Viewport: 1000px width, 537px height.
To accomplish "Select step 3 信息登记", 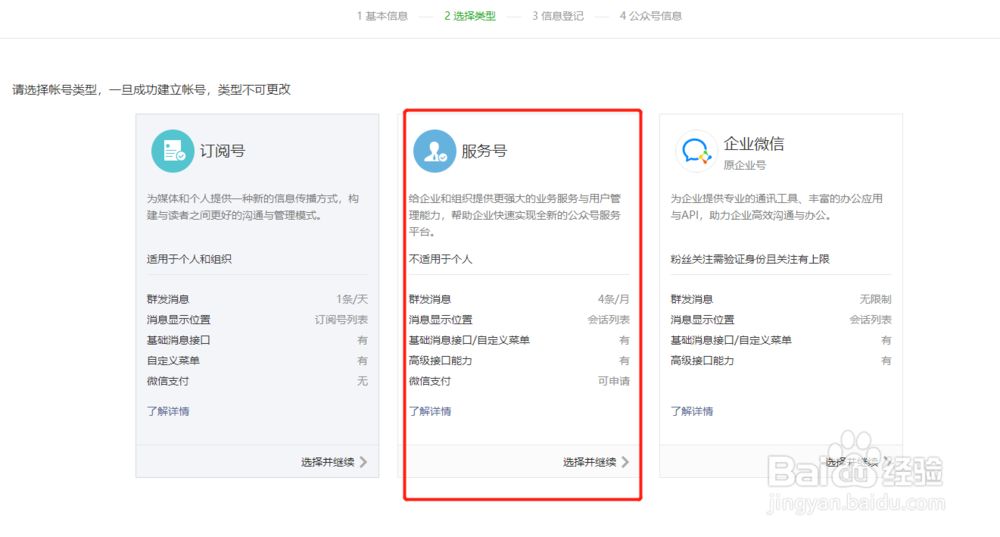I will (x=558, y=16).
